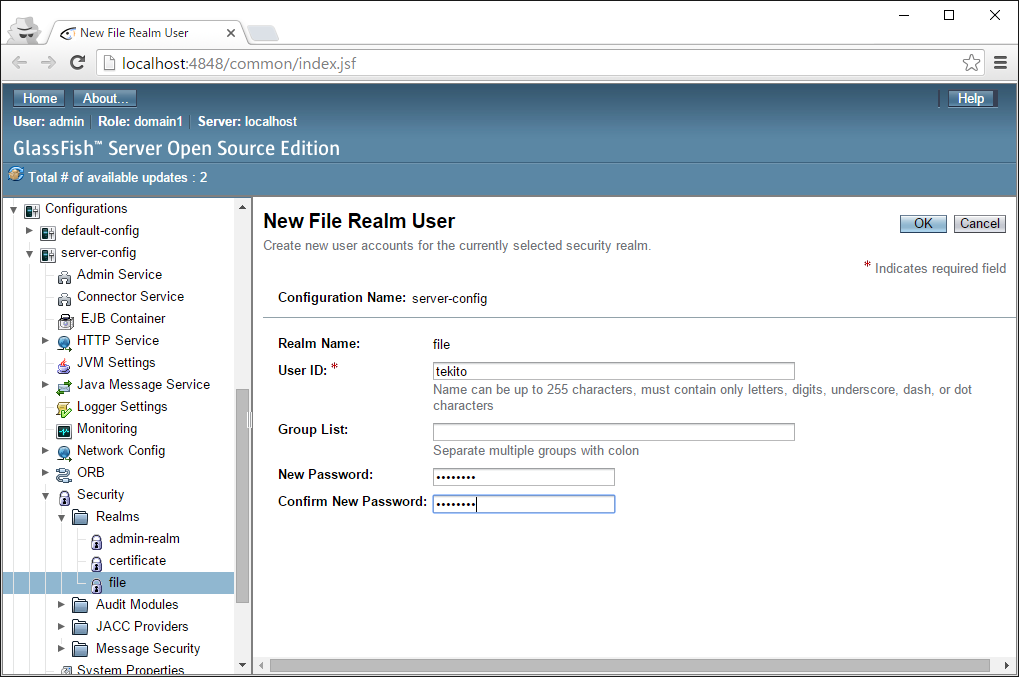Select the Logger Settings tree item

[x=122, y=407]
